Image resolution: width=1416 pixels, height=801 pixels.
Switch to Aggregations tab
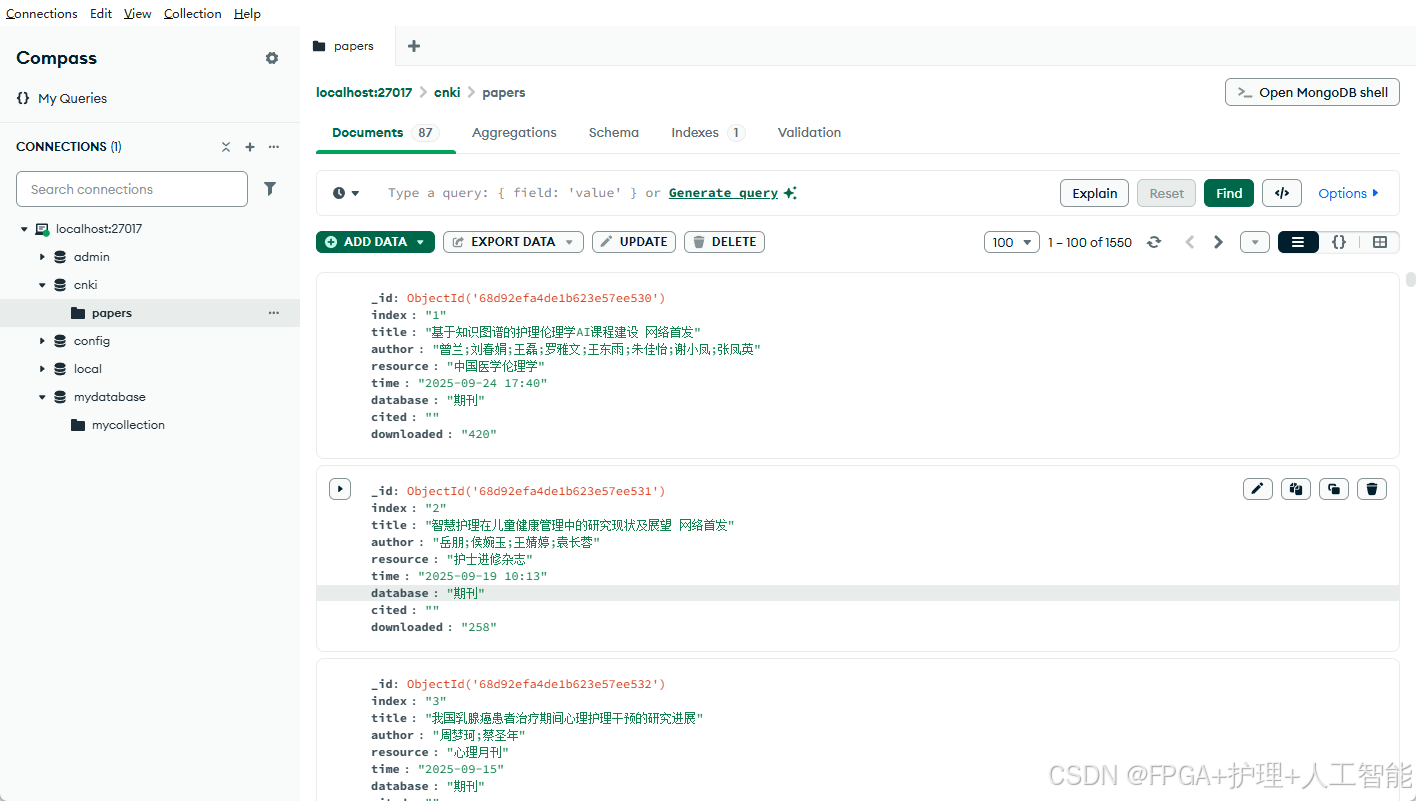[514, 132]
